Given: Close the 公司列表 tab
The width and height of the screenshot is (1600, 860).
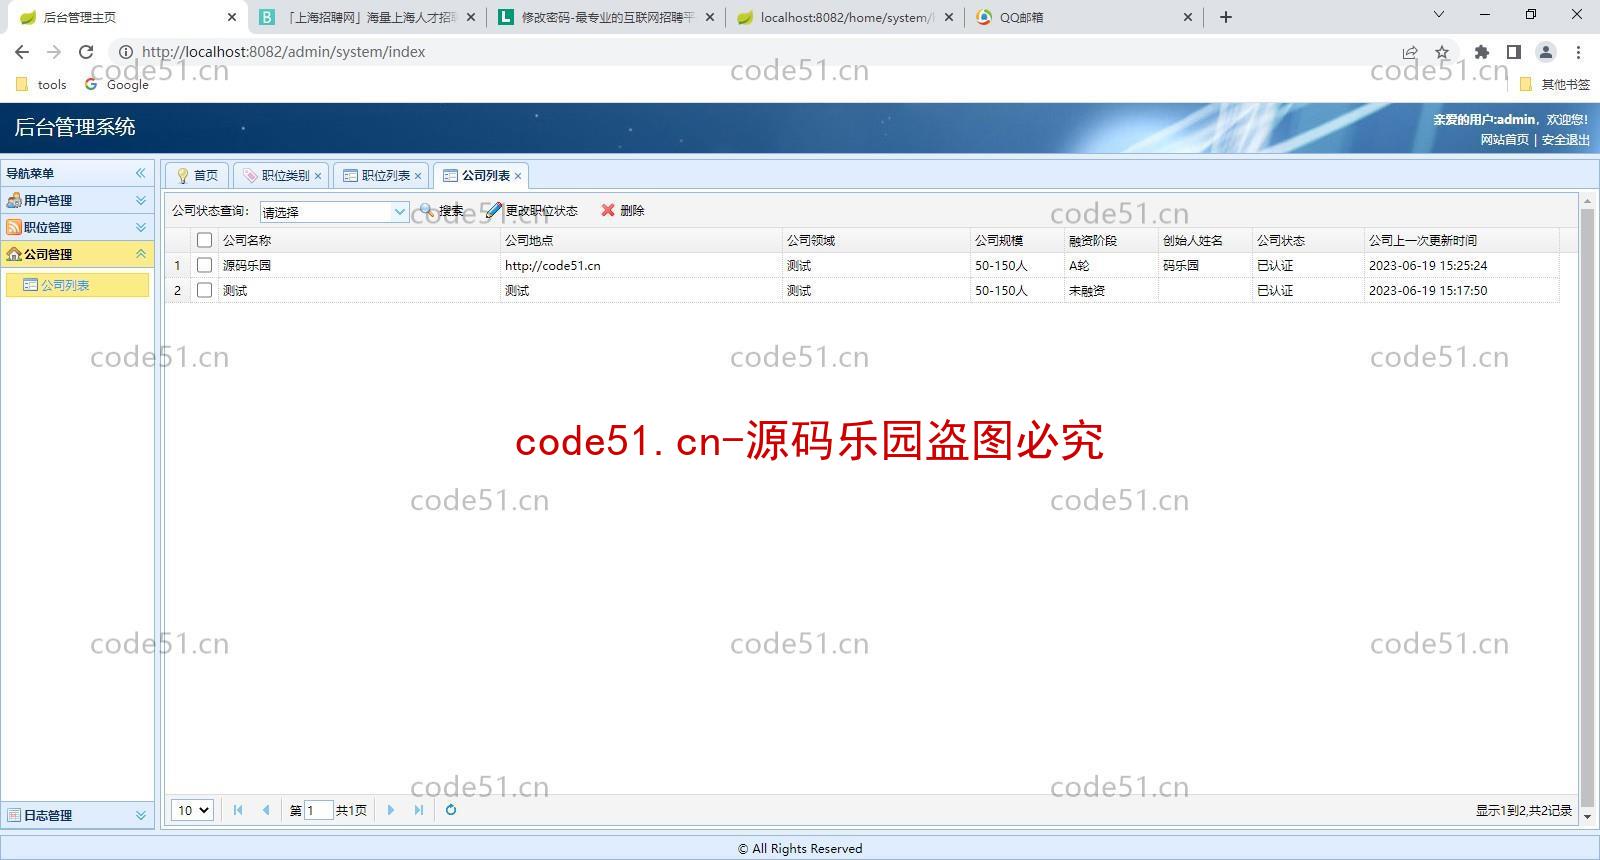Looking at the screenshot, I should click(x=518, y=176).
